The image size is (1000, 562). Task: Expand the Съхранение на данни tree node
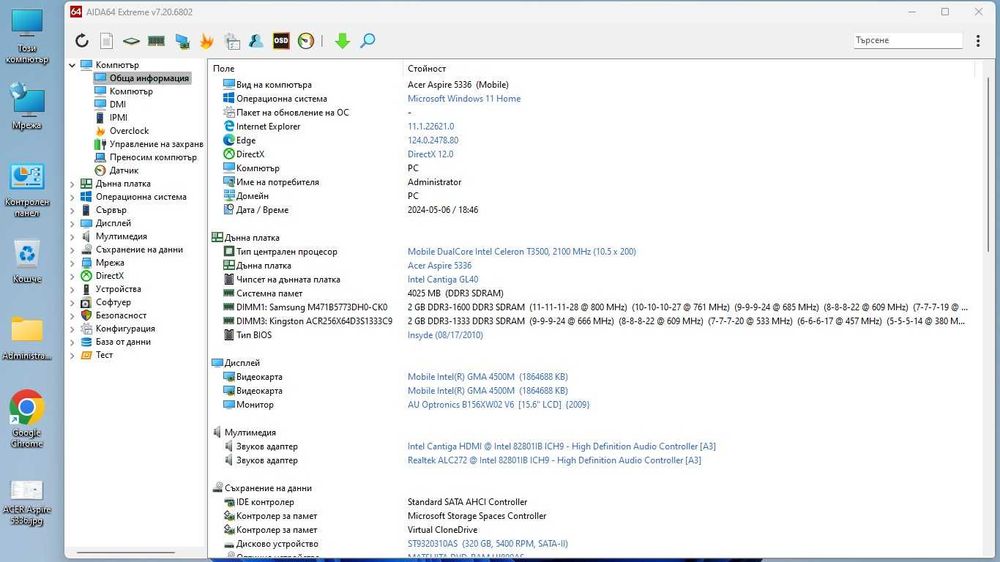tap(72, 250)
